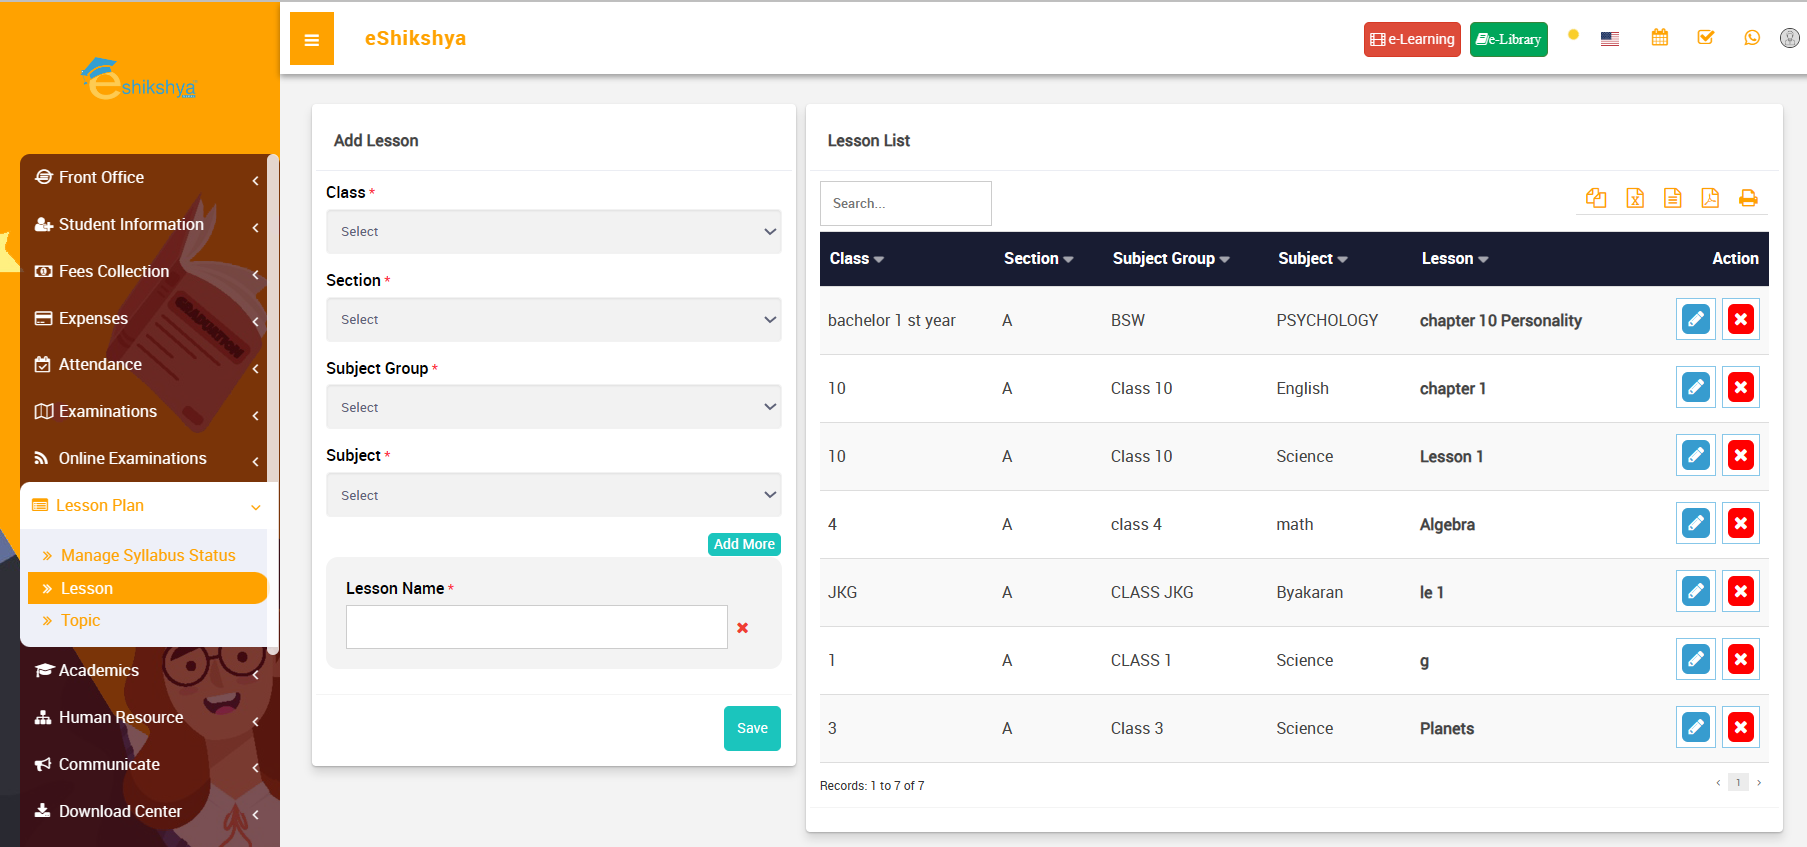Click the Add More button
Image resolution: width=1807 pixels, height=847 pixels.
coord(744,544)
